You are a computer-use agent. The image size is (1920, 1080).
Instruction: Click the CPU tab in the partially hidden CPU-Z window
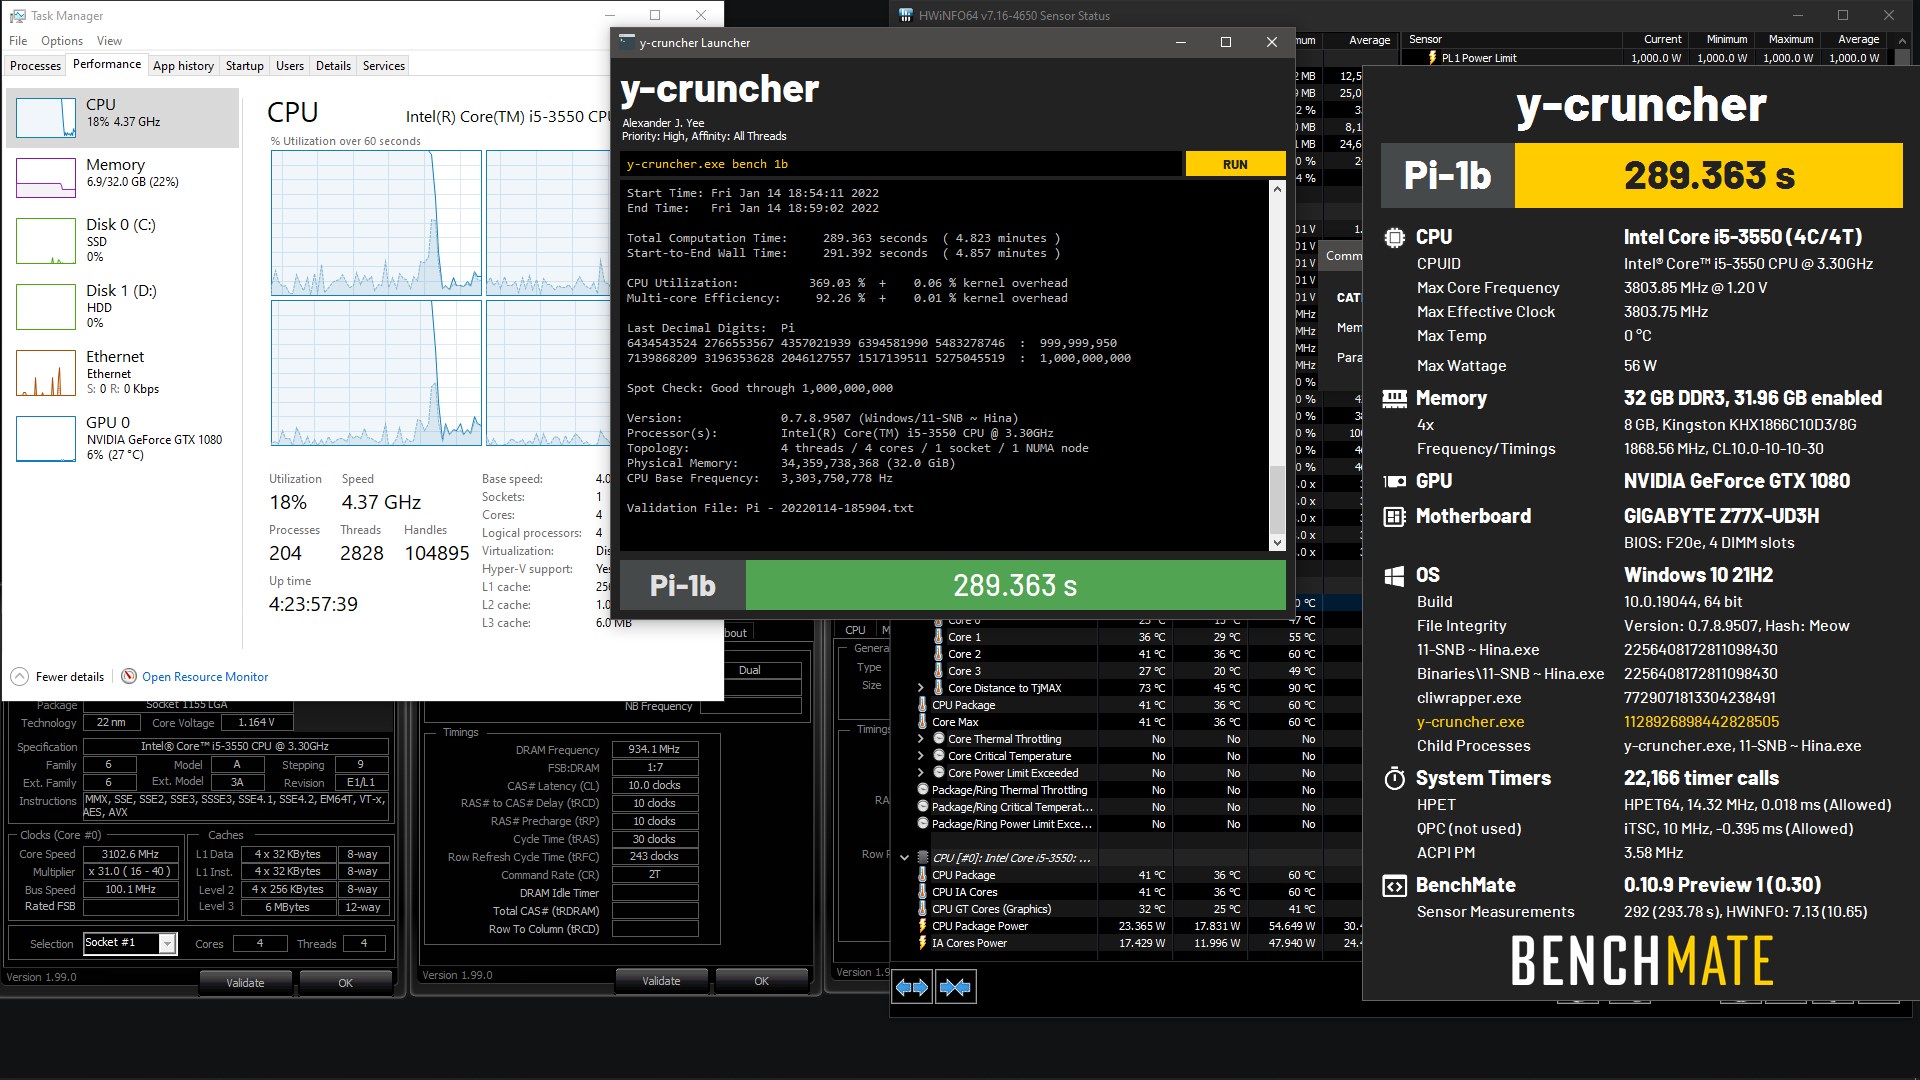[855, 630]
